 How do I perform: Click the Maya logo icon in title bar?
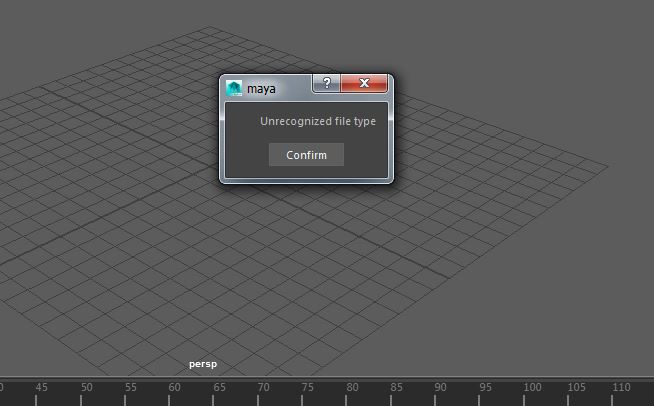(234, 88)
